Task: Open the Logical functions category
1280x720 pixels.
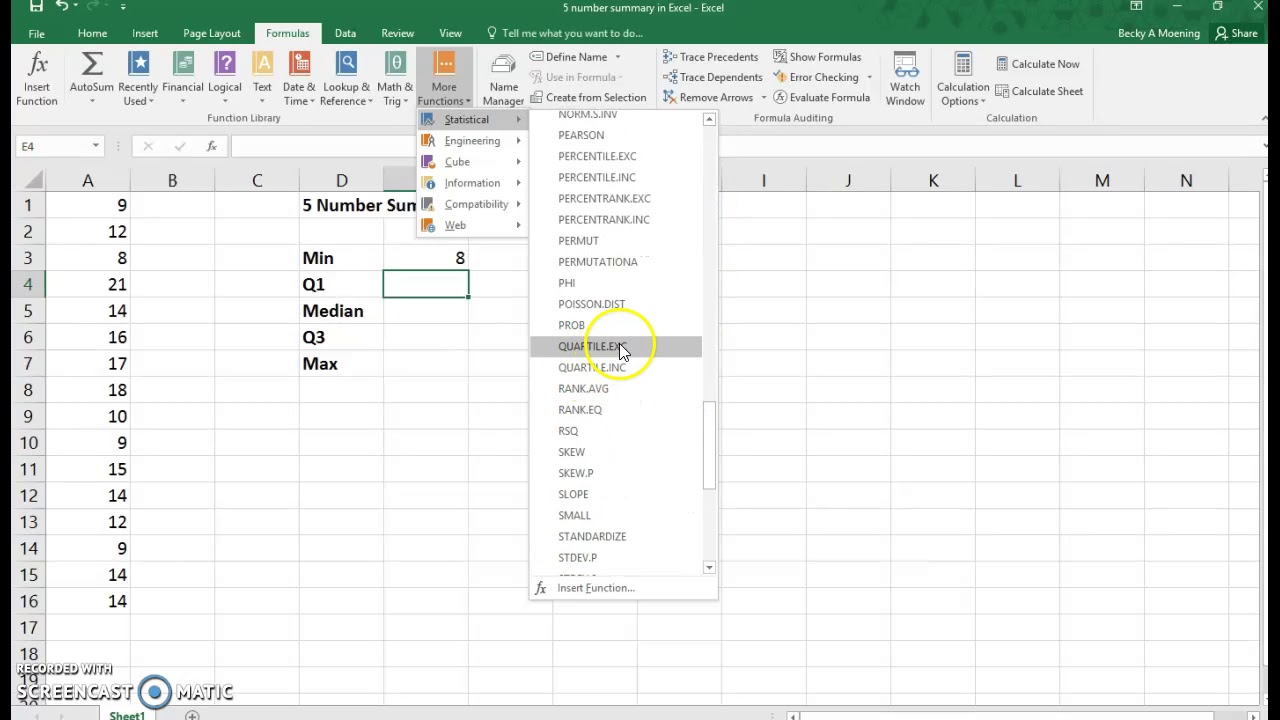Action: click(x=225, y=80)
